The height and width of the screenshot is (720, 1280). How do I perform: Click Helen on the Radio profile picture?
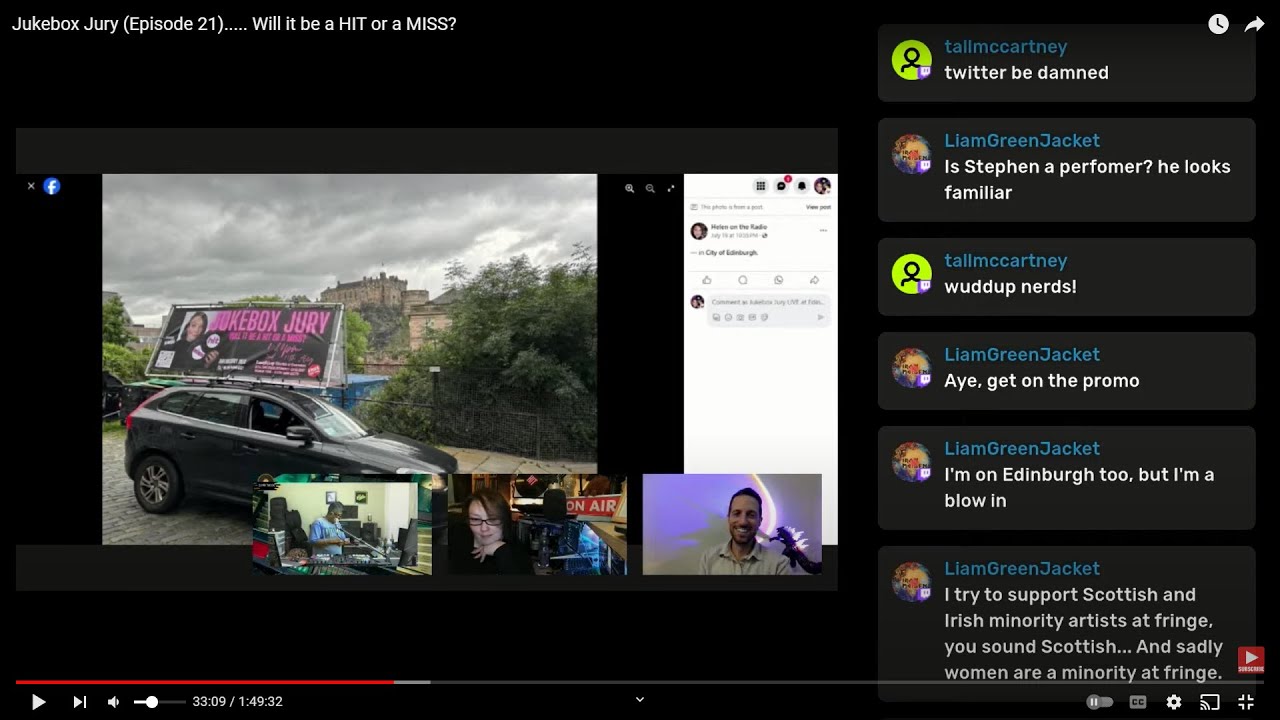[x=699, y=231]
